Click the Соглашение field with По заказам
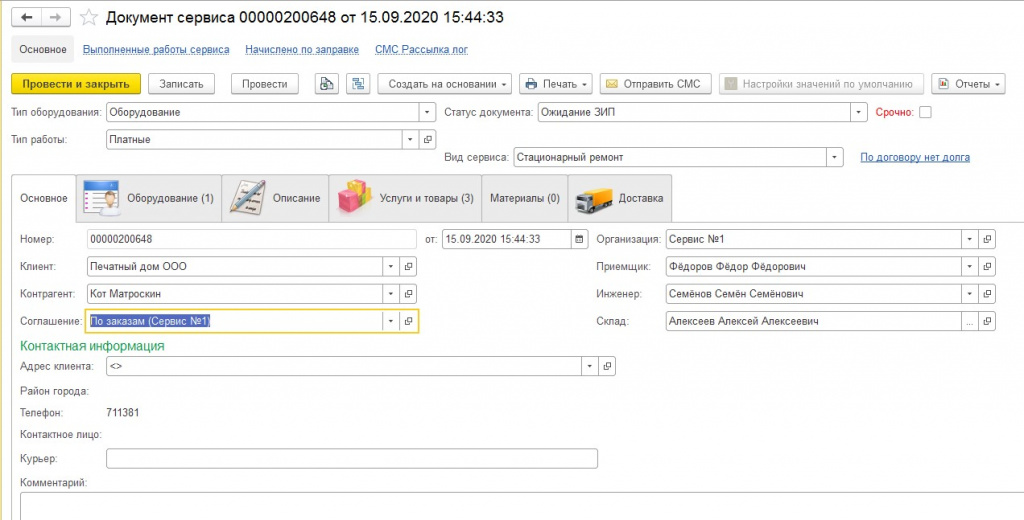This screenshot has width=1024, height=520. (x=234, y=321)
